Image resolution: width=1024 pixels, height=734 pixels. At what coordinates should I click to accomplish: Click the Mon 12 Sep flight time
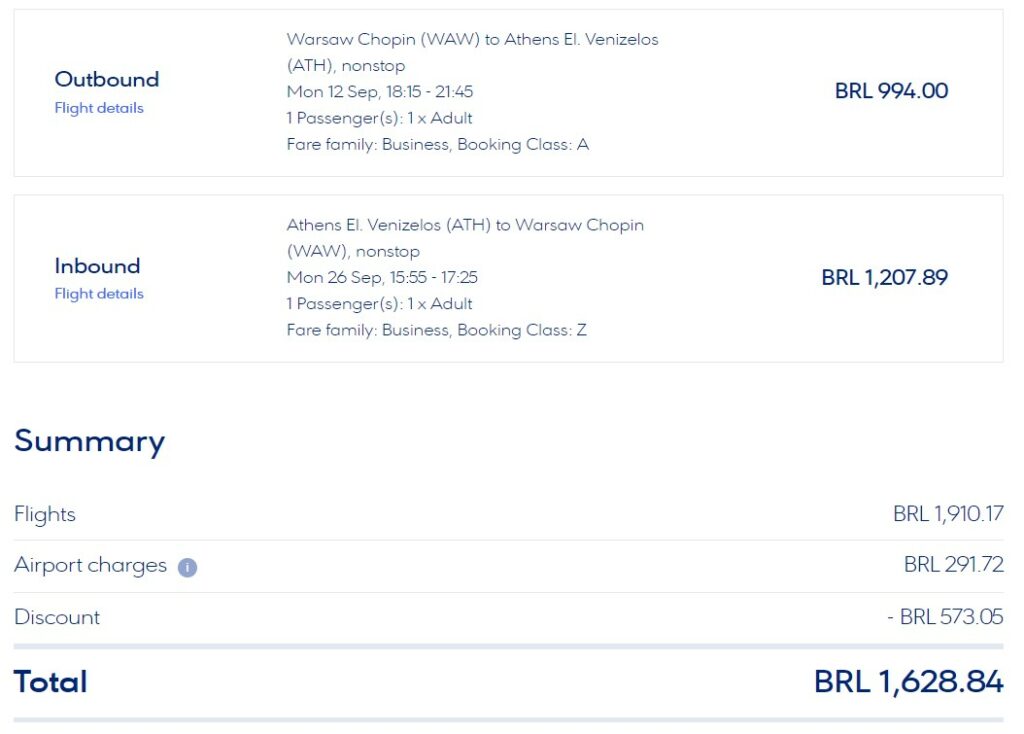point(379,91)
